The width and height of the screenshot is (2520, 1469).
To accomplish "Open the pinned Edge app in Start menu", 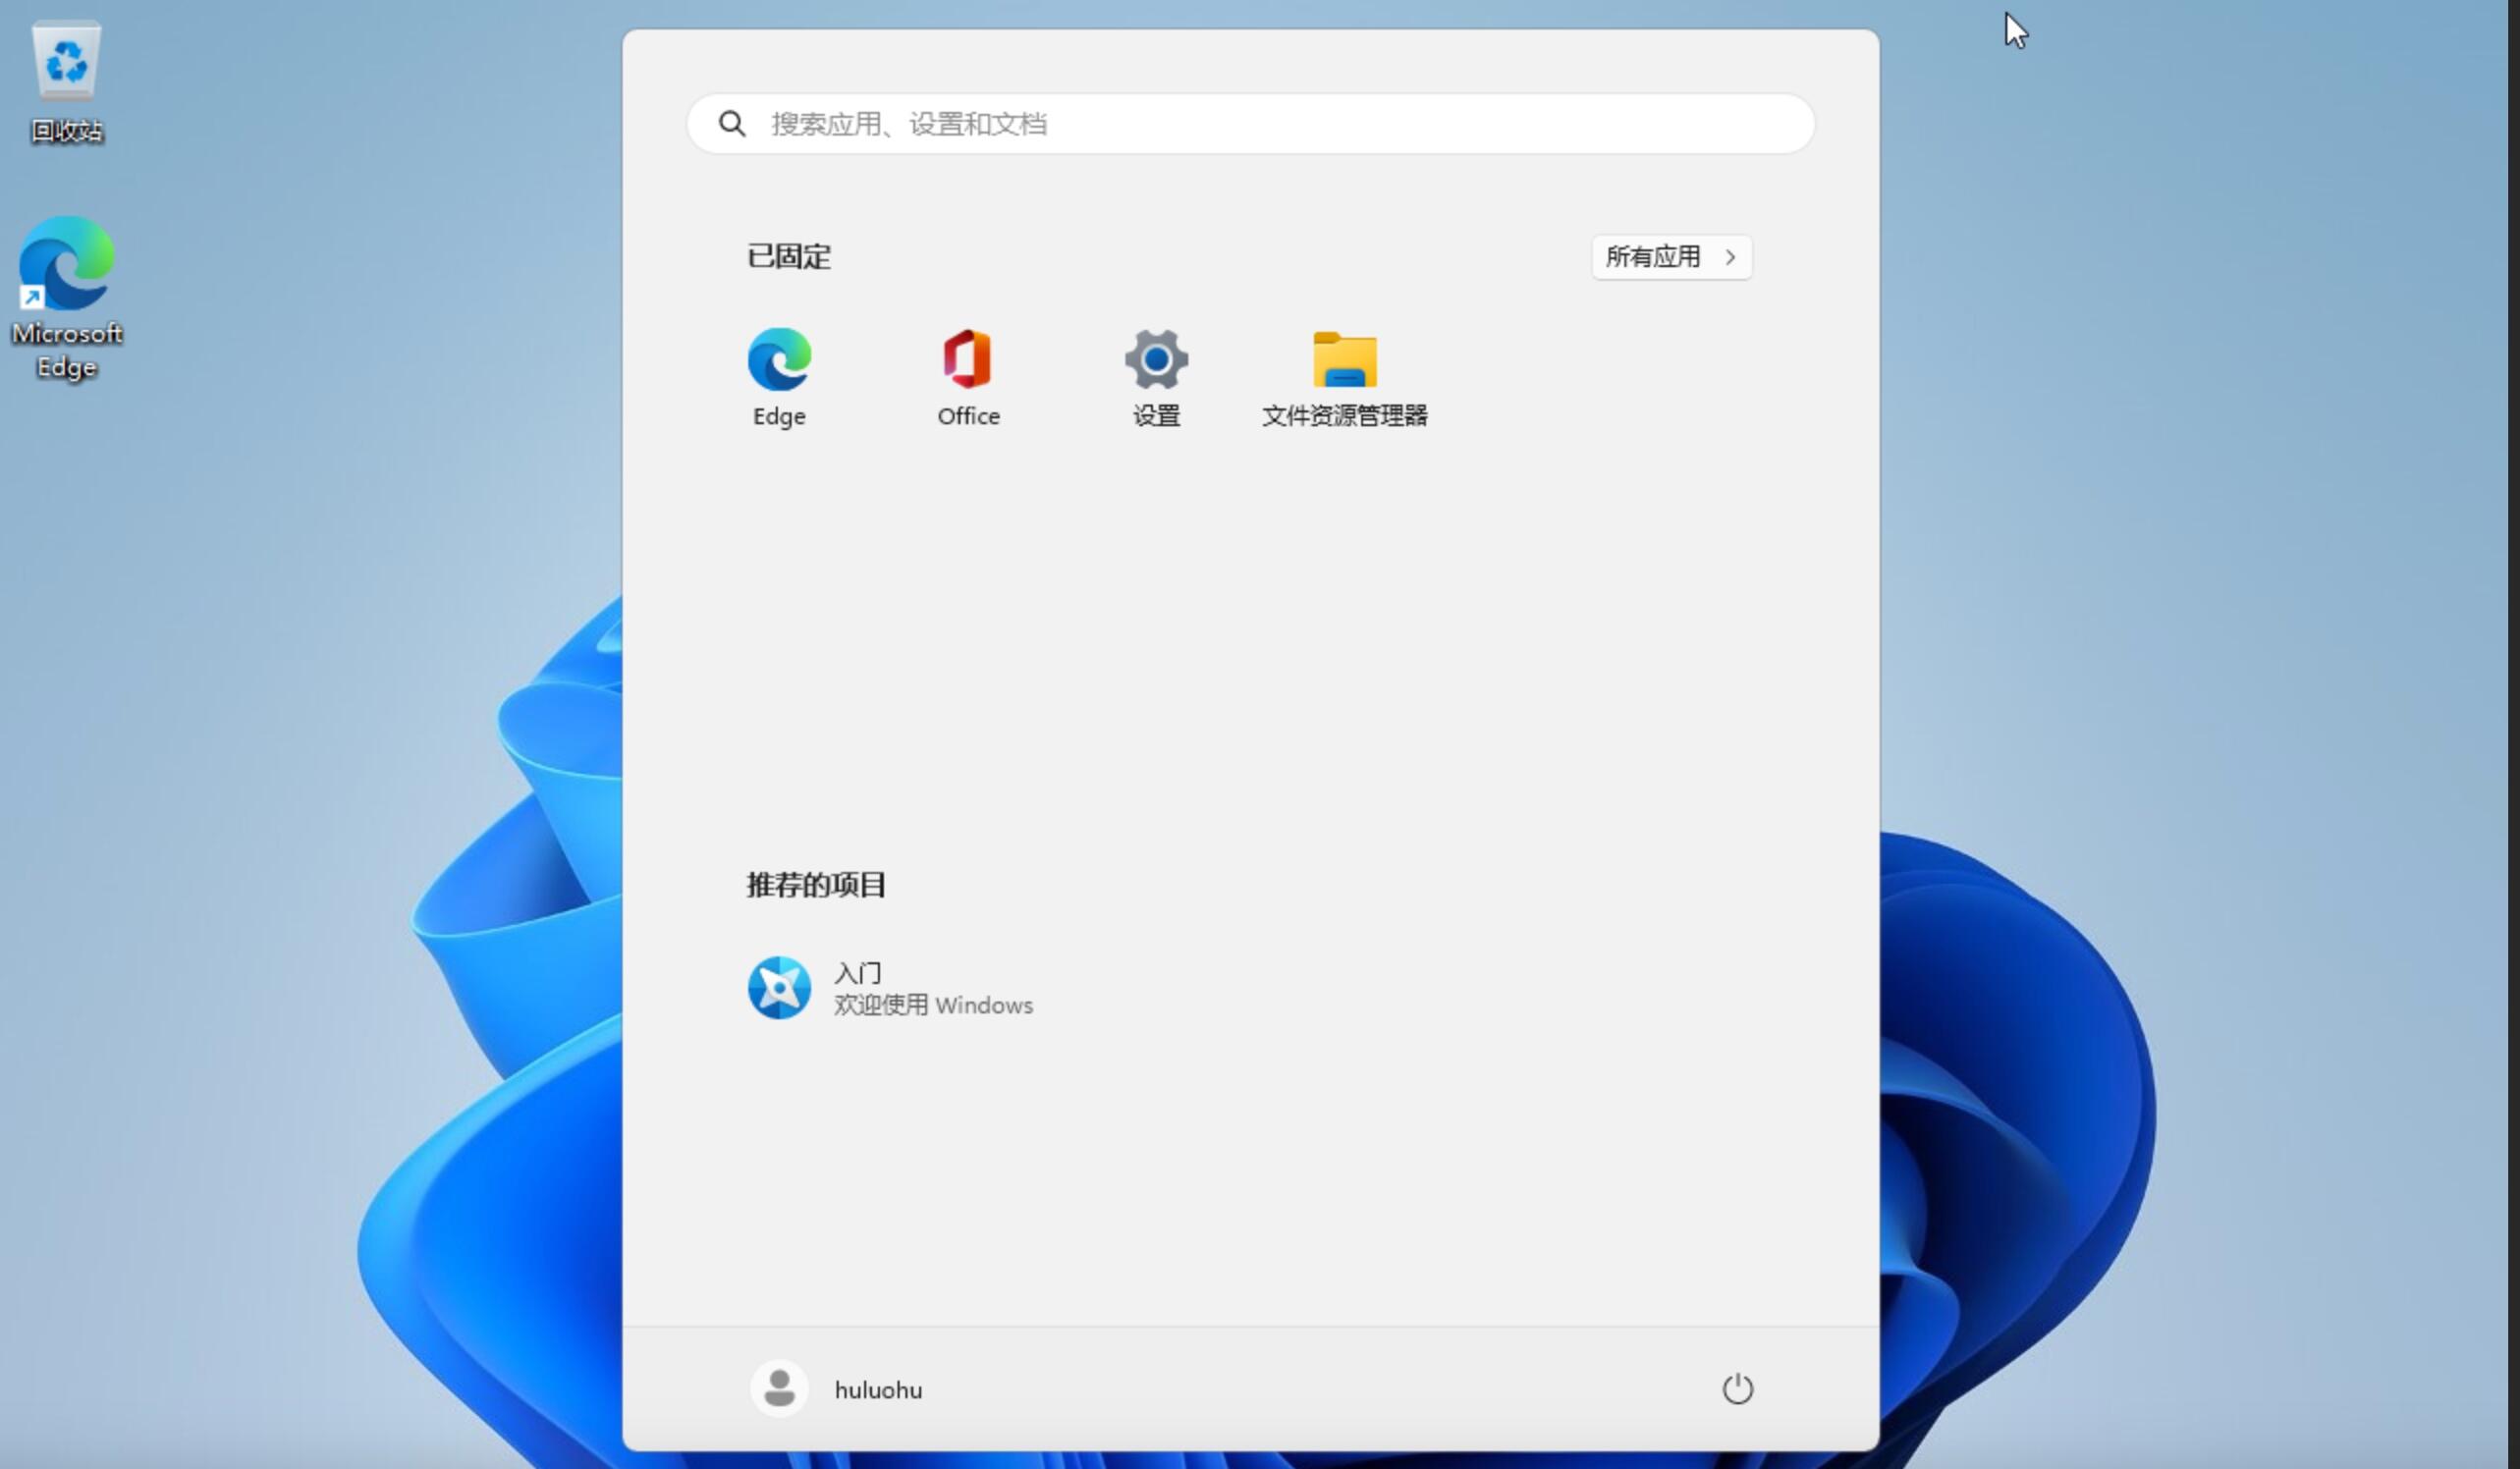I will (779, 359).
